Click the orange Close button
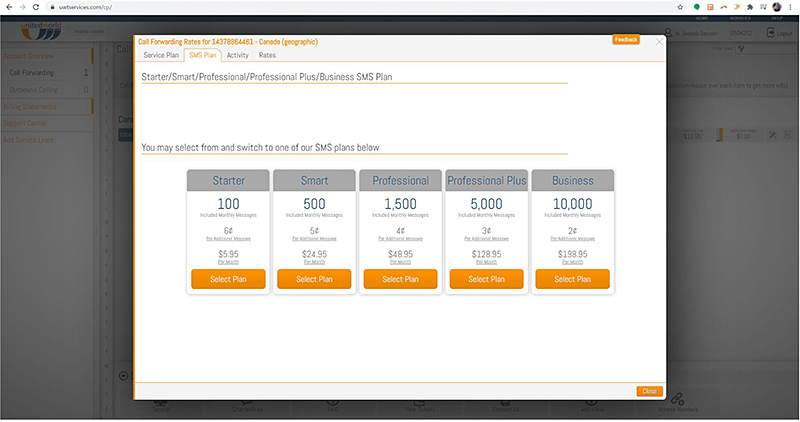Screen dimensions: 800x422 click(x=649, y=391)
